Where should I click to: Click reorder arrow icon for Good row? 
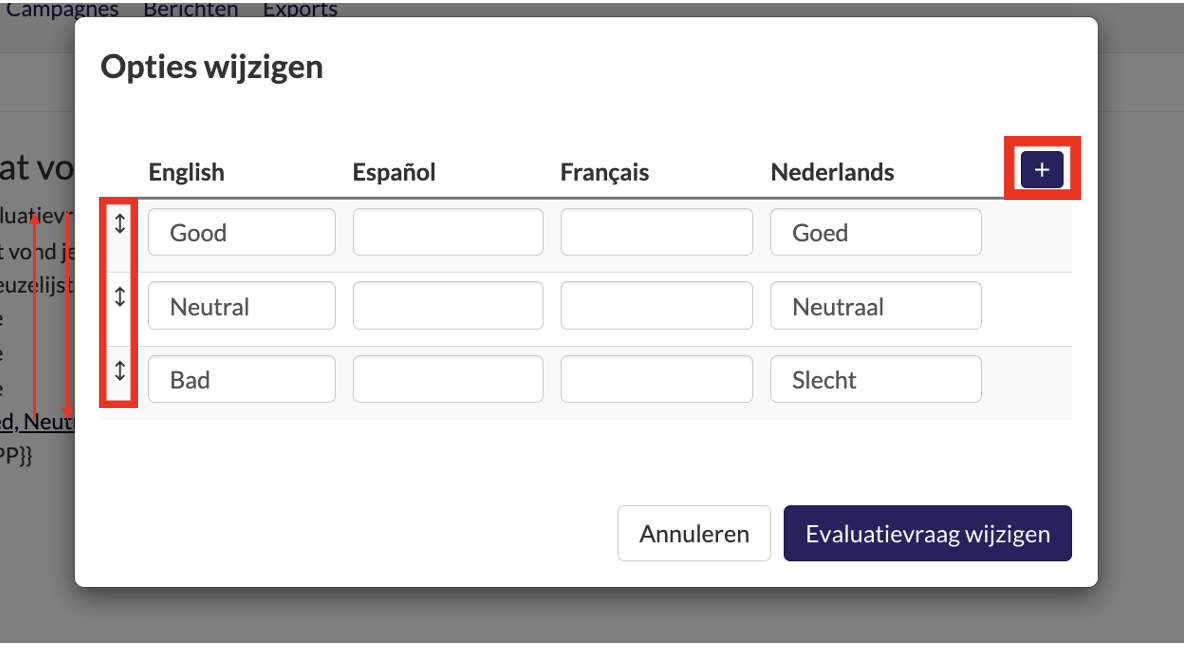pyautogui.click(x=119, y=223)
